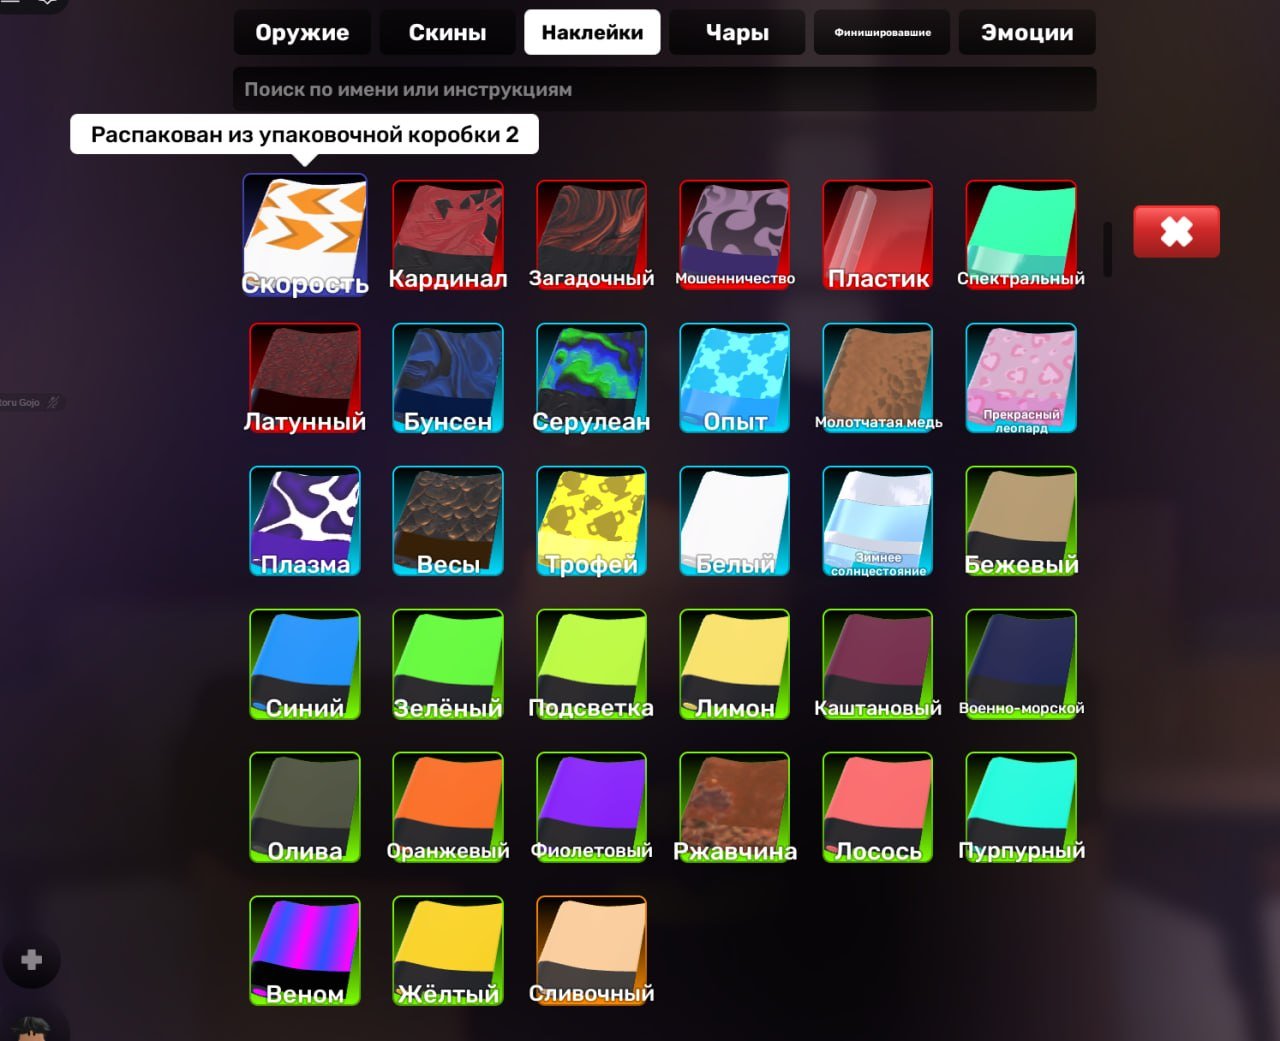Select the Лимон color sticker
The width and height of the screenshot is (1280, 1041).
[x=735, y=664]
